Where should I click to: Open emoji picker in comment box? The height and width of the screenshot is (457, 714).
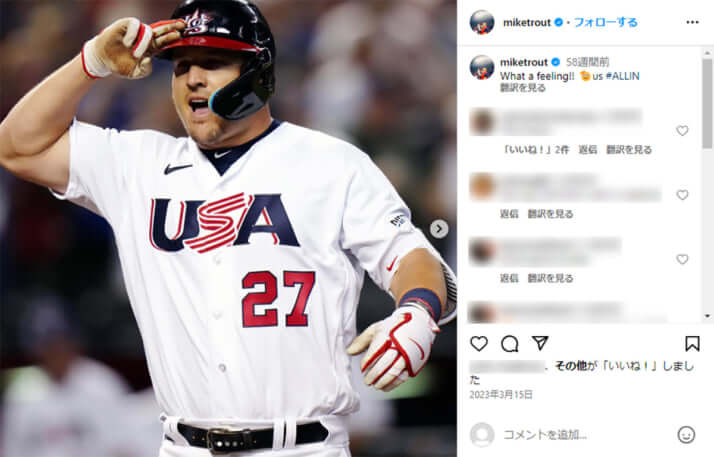tap(686, 435)
